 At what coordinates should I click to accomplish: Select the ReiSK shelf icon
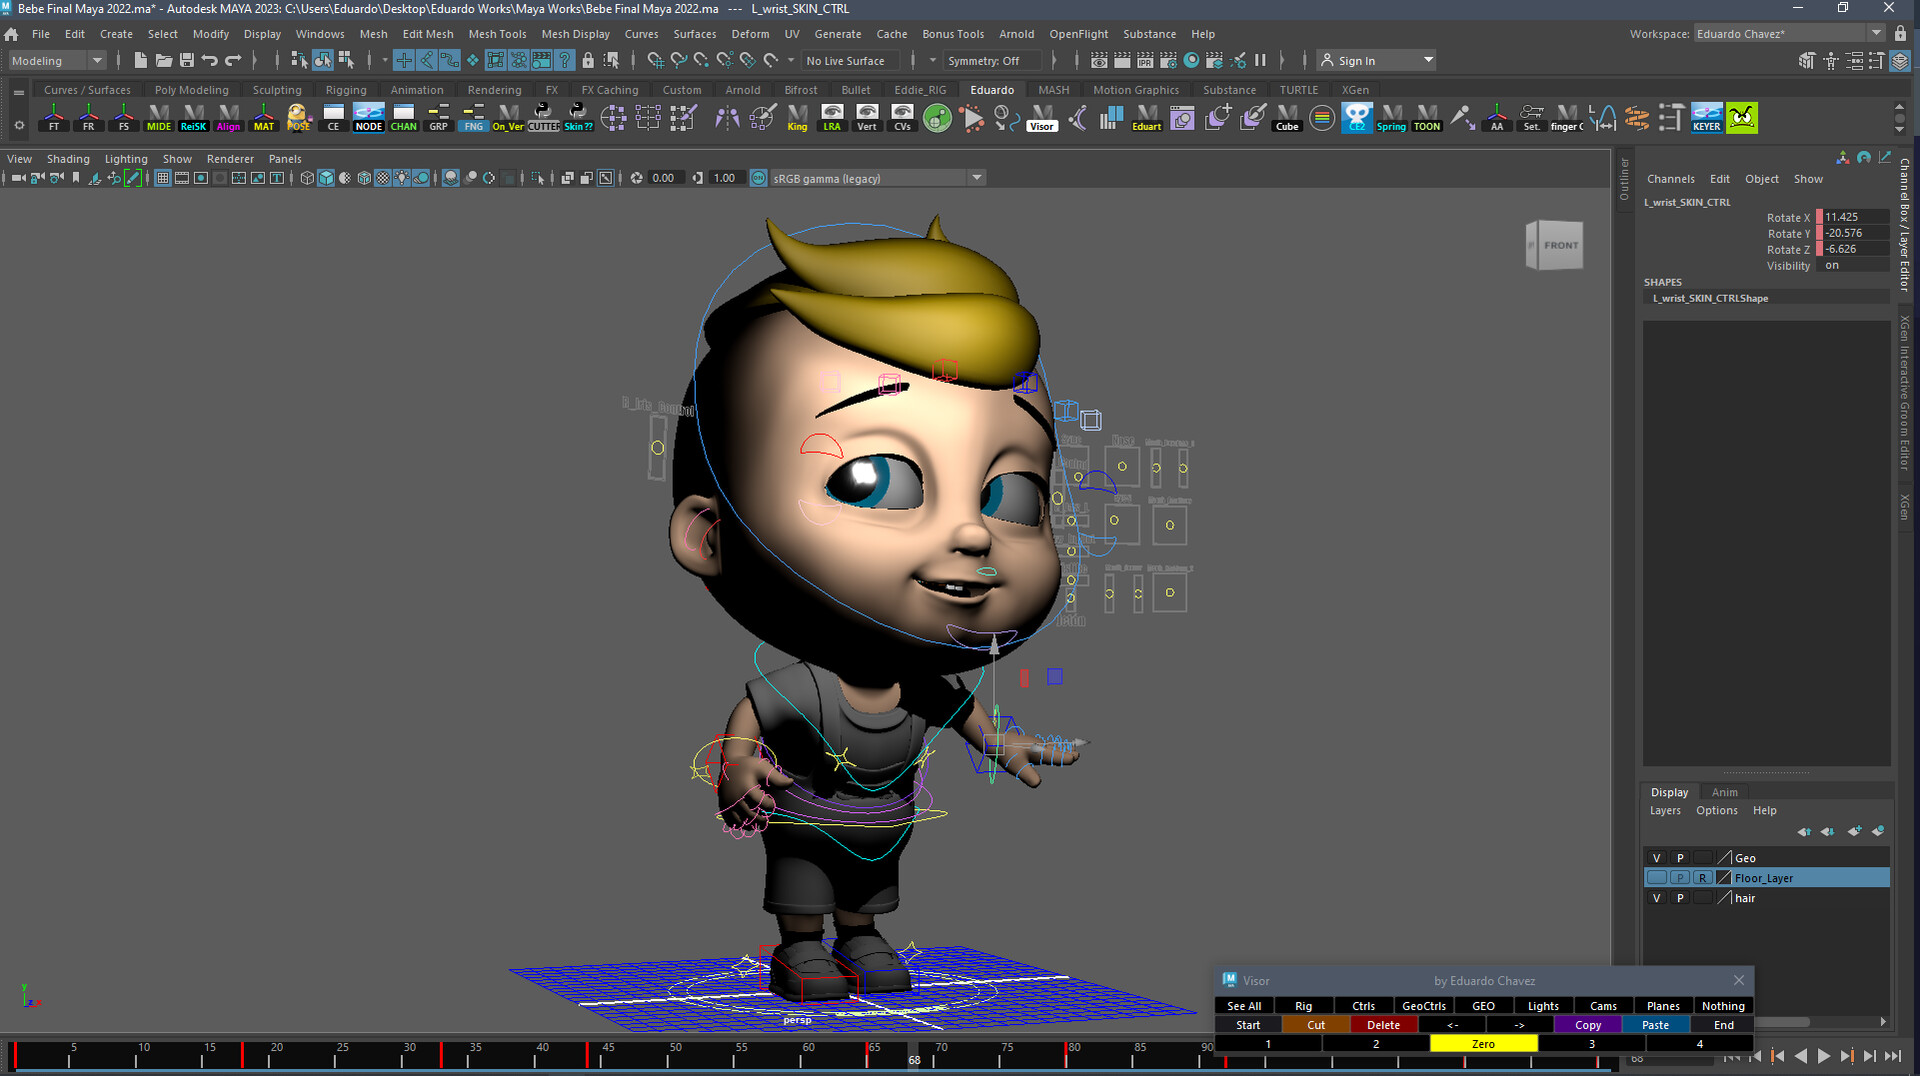(193, 118)
